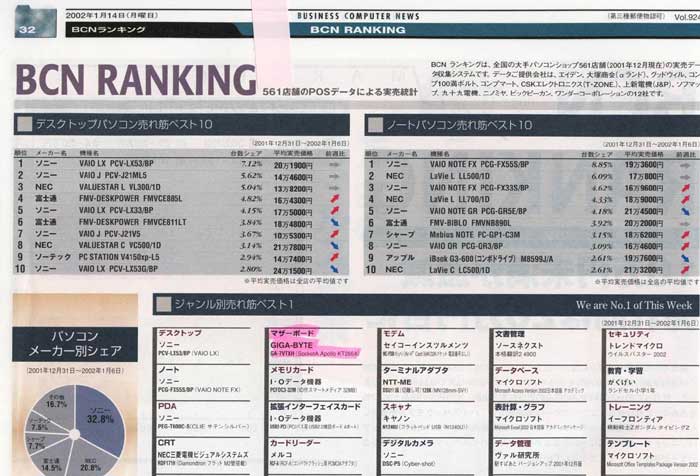Click the trend arrow for LaVie C LC500/1D
The width and height of the screenshot is (700, 476).
pos(683,270)
